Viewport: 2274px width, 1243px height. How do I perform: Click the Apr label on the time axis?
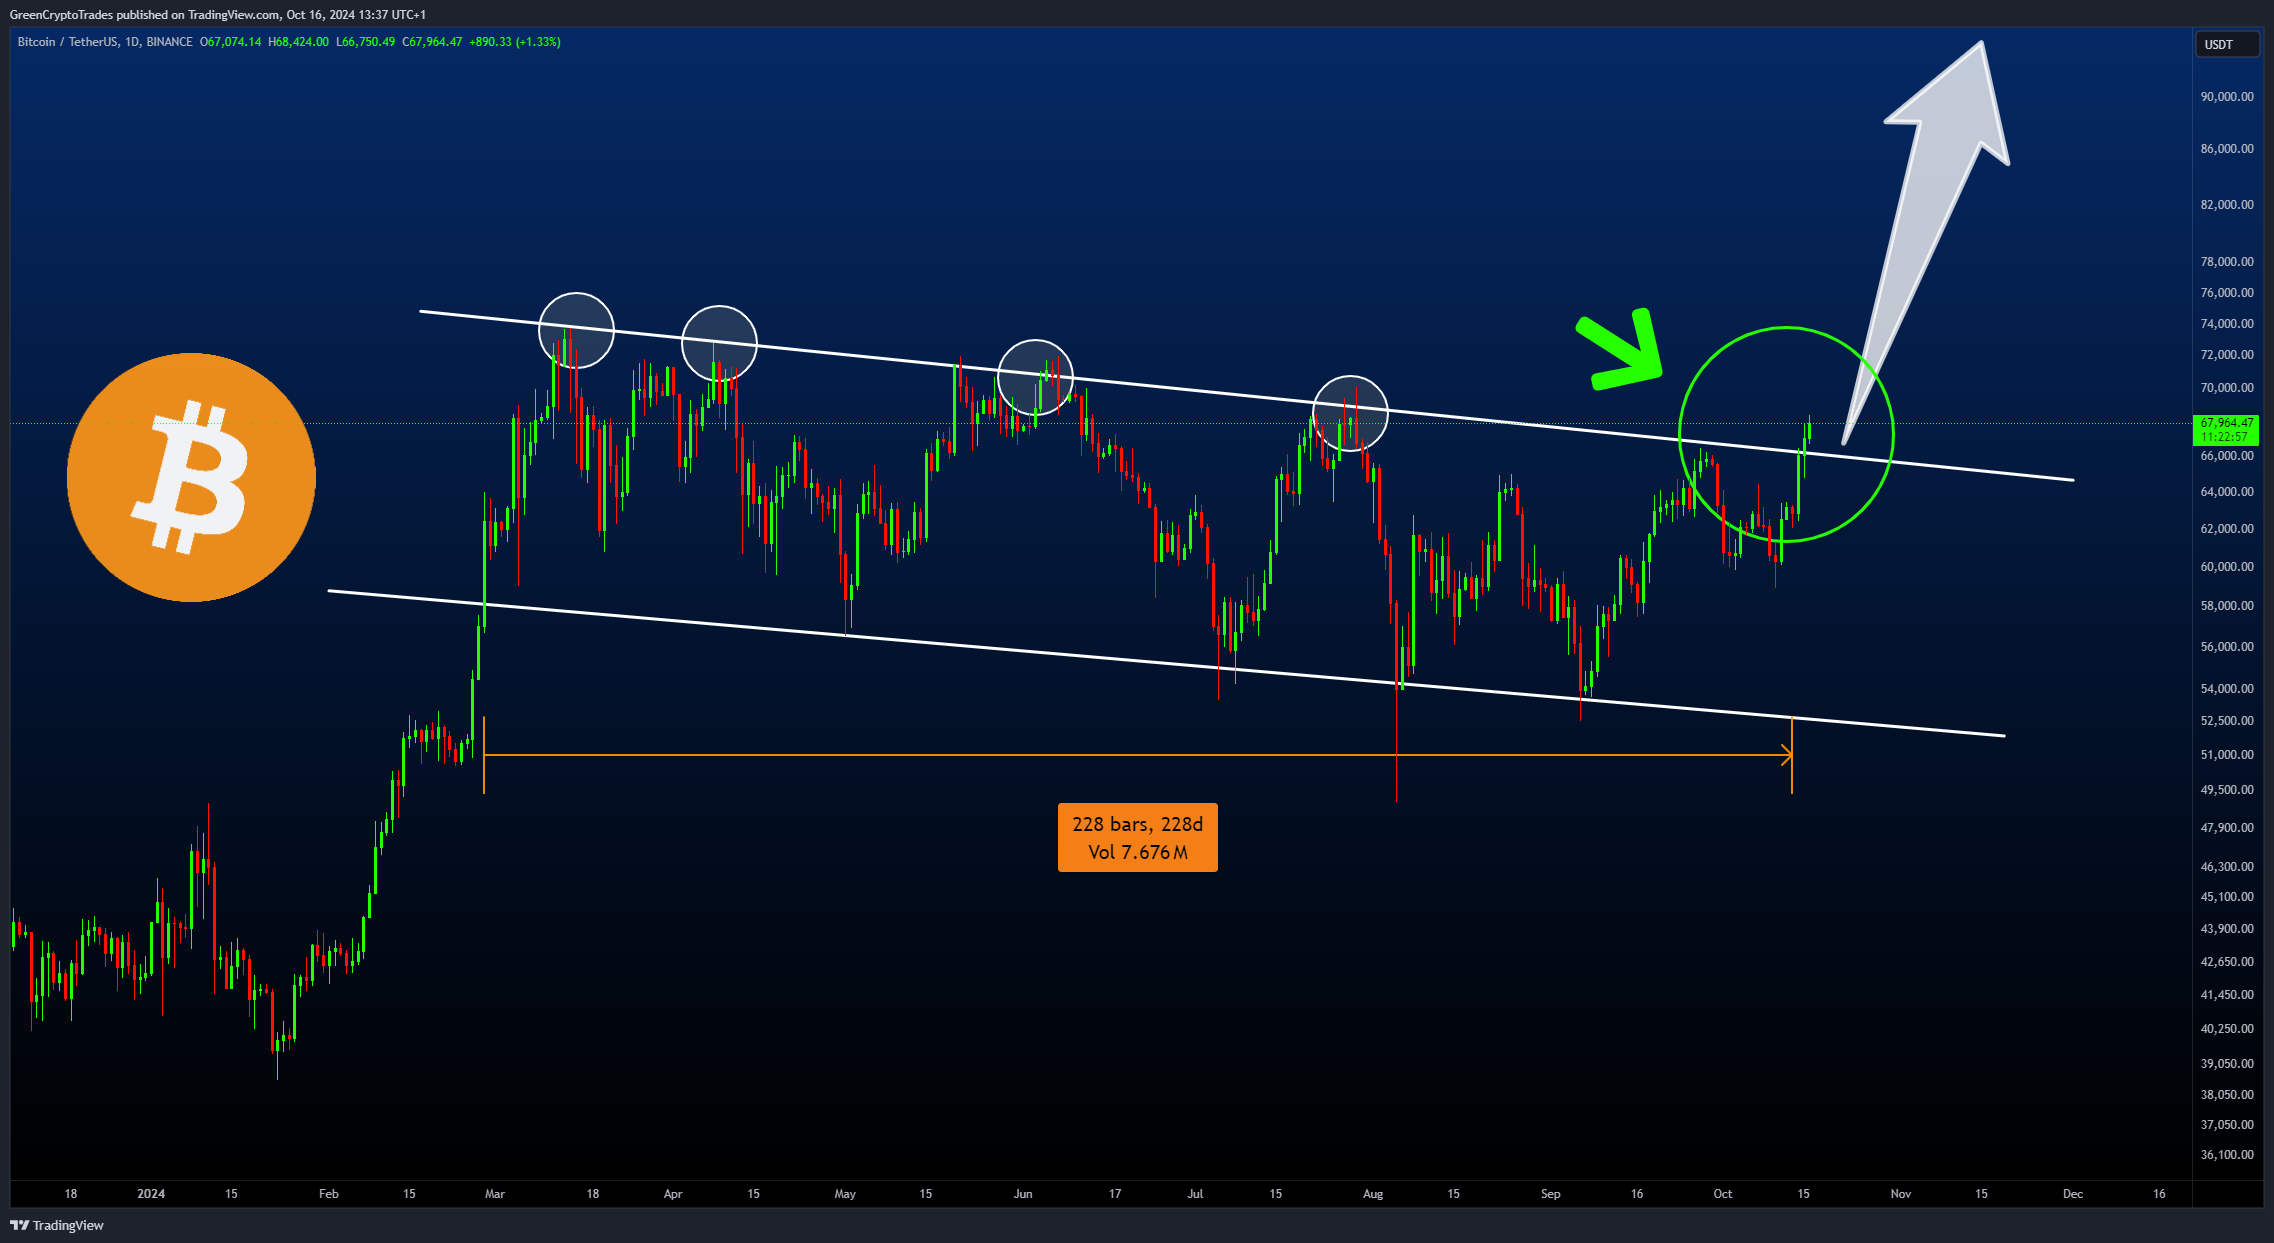[673, 1194]
